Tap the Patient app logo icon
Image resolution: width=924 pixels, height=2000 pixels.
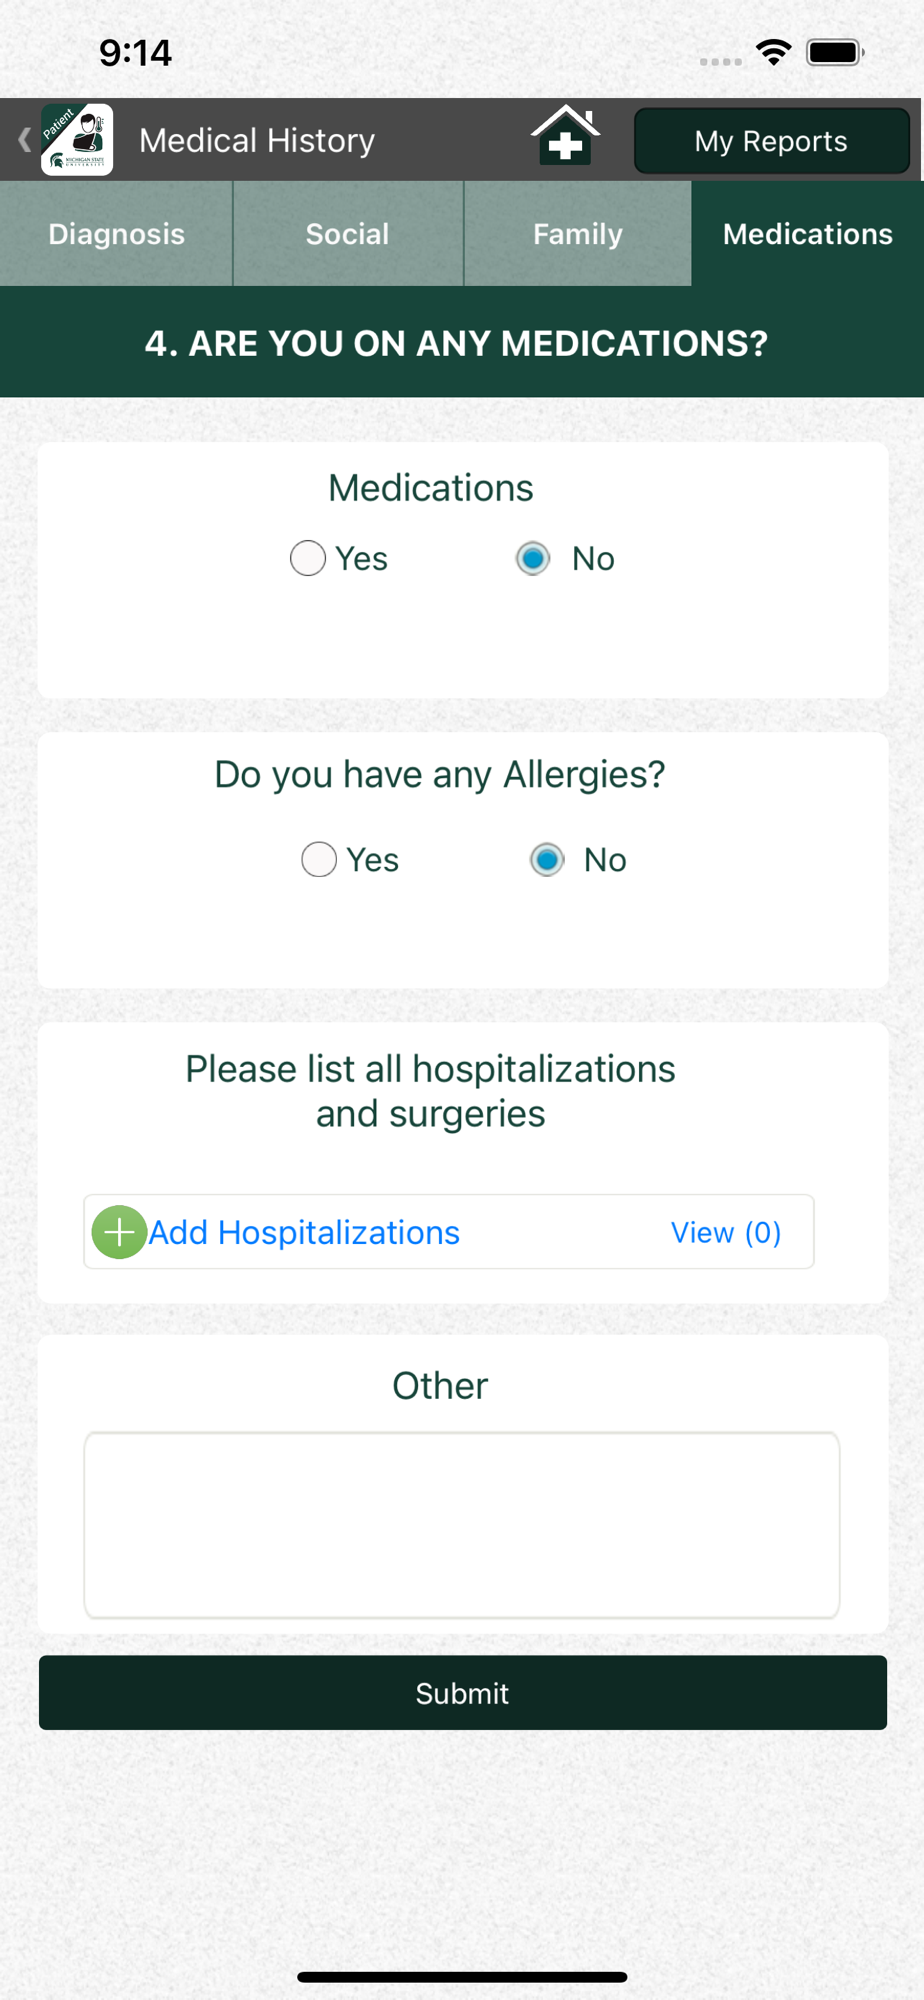point(77,139)
